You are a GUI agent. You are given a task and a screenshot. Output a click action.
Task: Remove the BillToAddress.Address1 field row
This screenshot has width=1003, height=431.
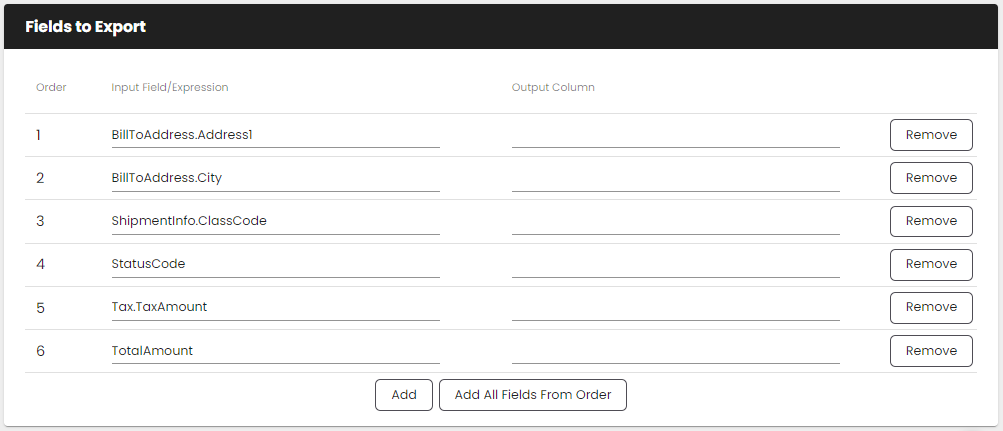coord(930,135)
